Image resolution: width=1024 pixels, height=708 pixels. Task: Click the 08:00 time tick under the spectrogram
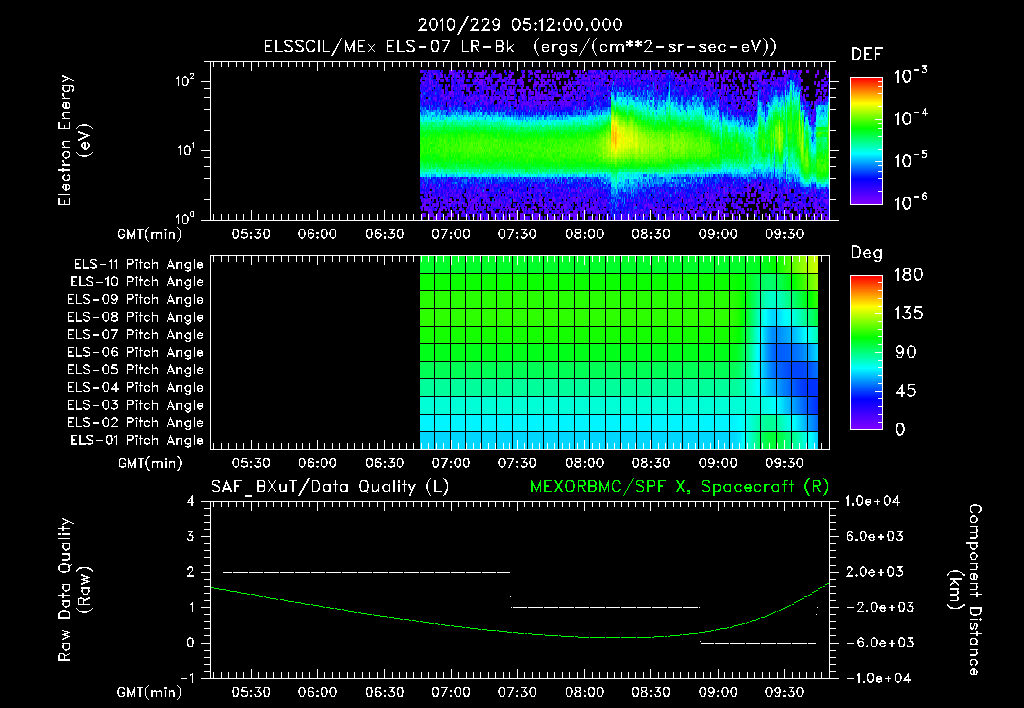coord(584,234)
